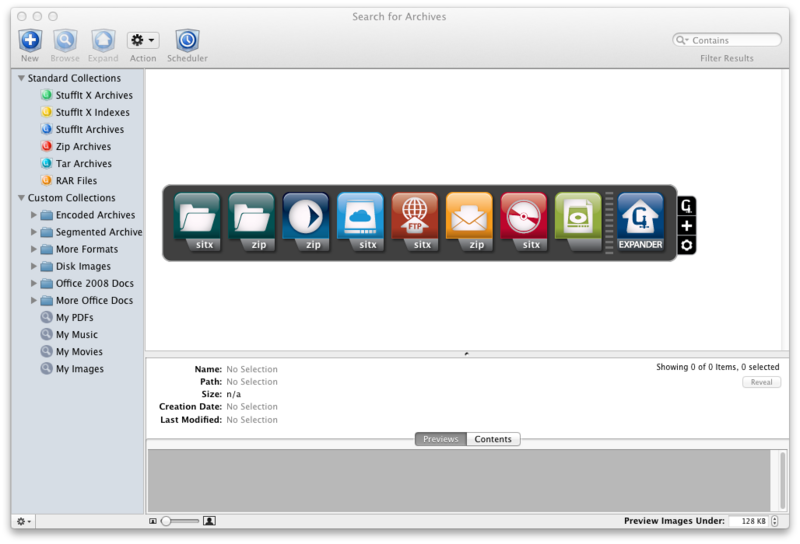Collapse the Custom Collections group
This screenshot has height=544, width=800.
pos(21,197)
